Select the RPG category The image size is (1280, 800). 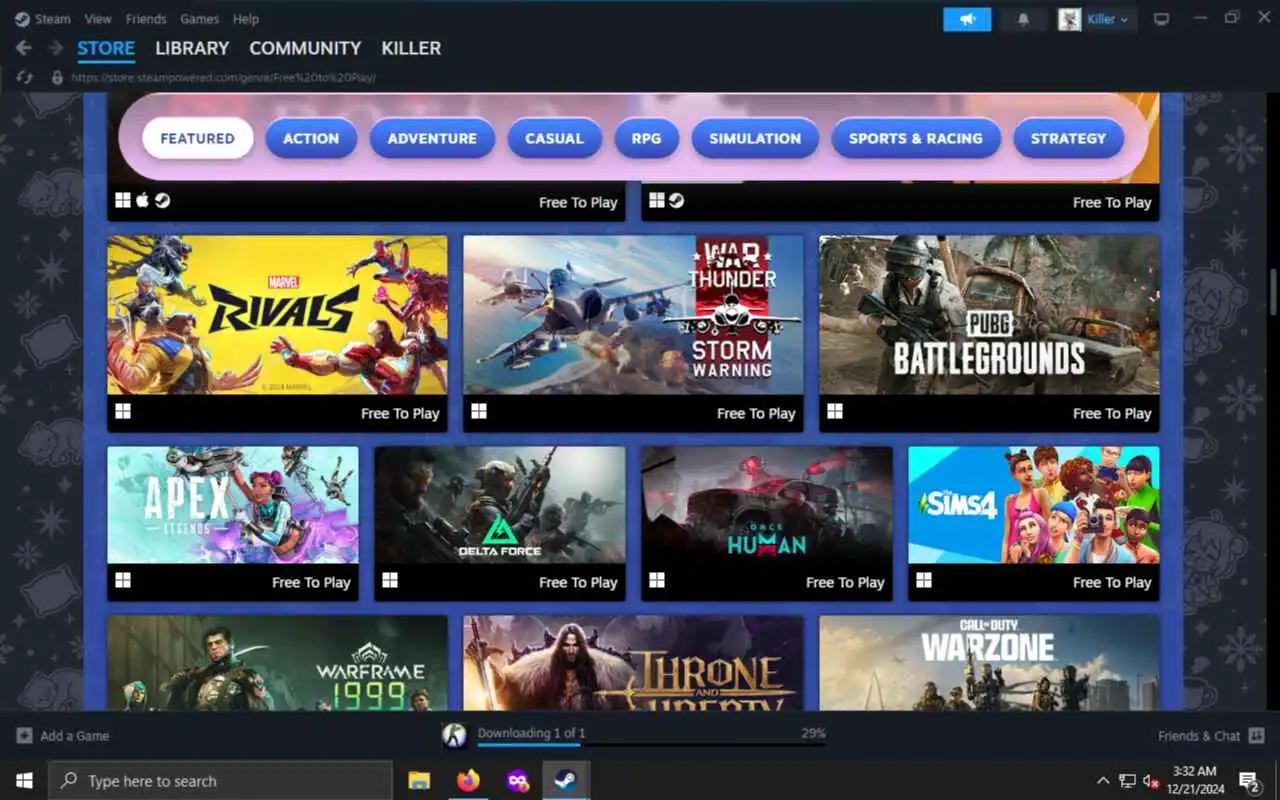646,139
